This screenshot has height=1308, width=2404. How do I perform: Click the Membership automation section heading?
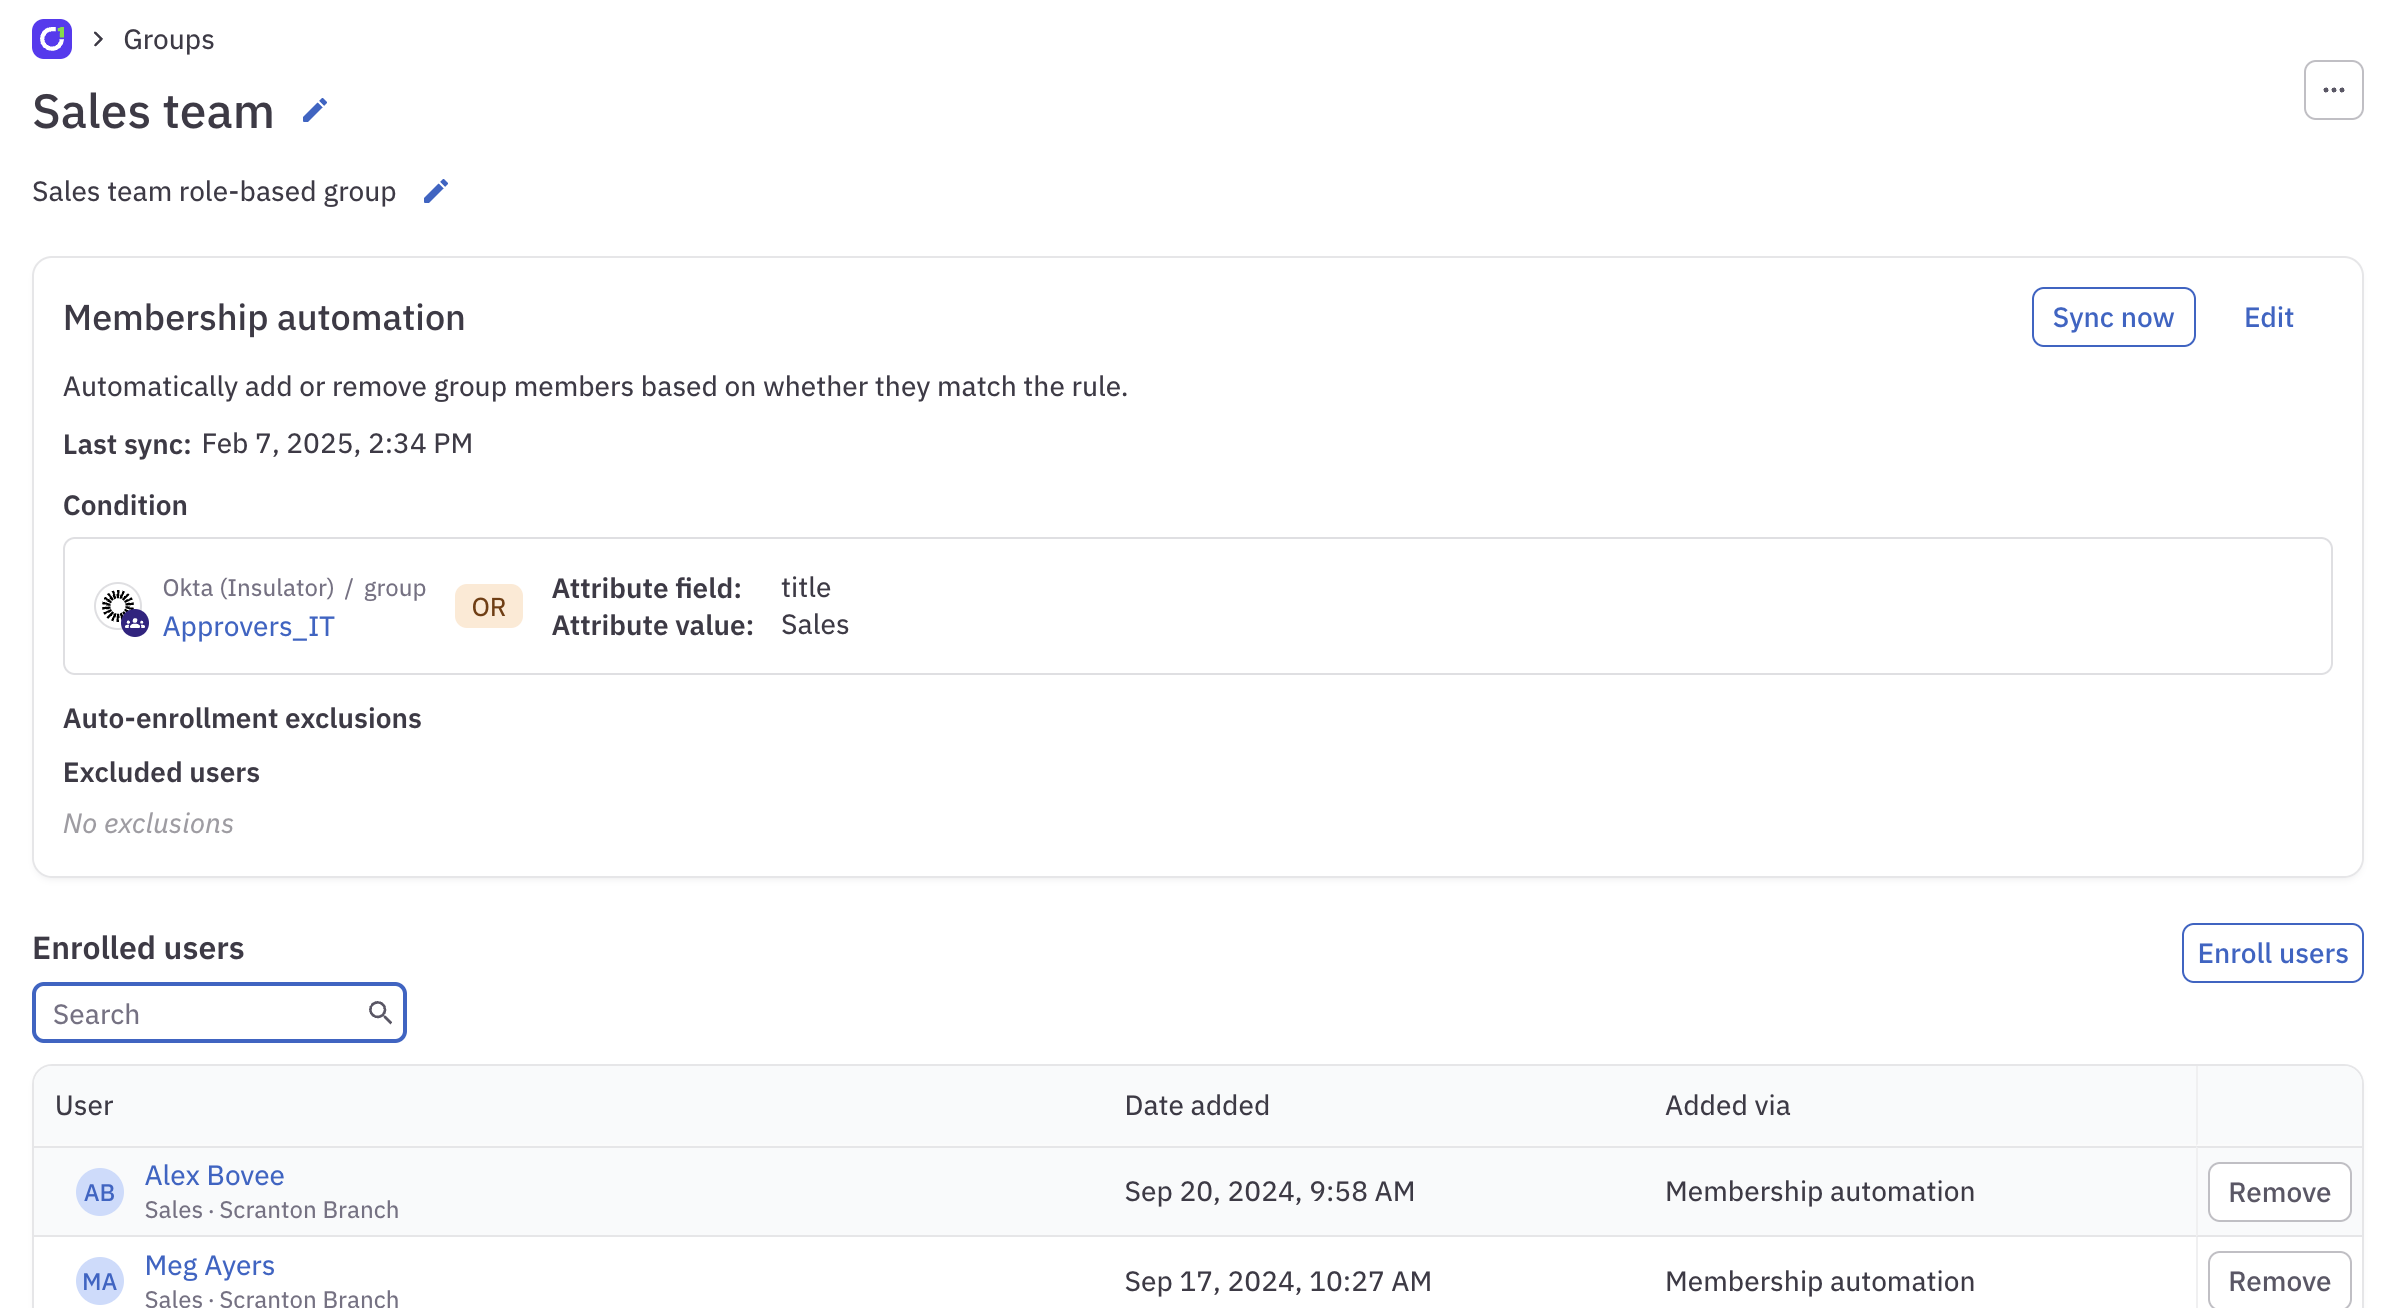pyautogui.click(x=264, y=317)
